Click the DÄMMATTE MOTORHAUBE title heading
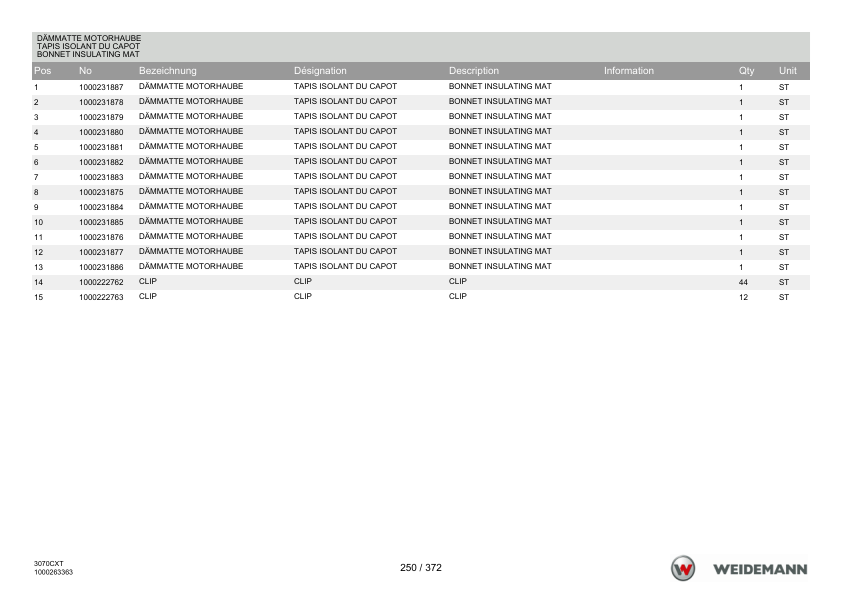The height and width of the screenshot is (595, 842). tap(89, 38)
